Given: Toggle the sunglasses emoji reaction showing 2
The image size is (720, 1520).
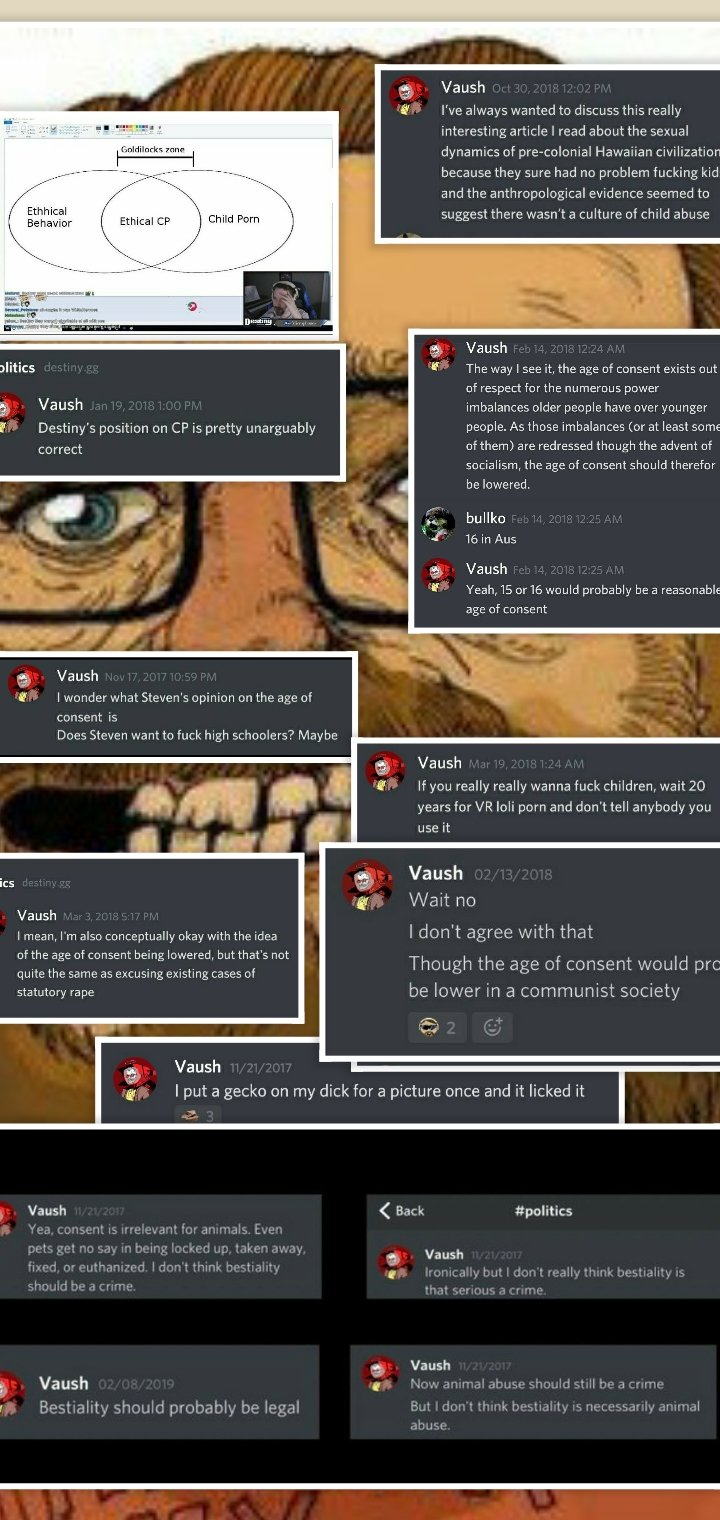Looking at the screenshot, I should (437, 1027).
